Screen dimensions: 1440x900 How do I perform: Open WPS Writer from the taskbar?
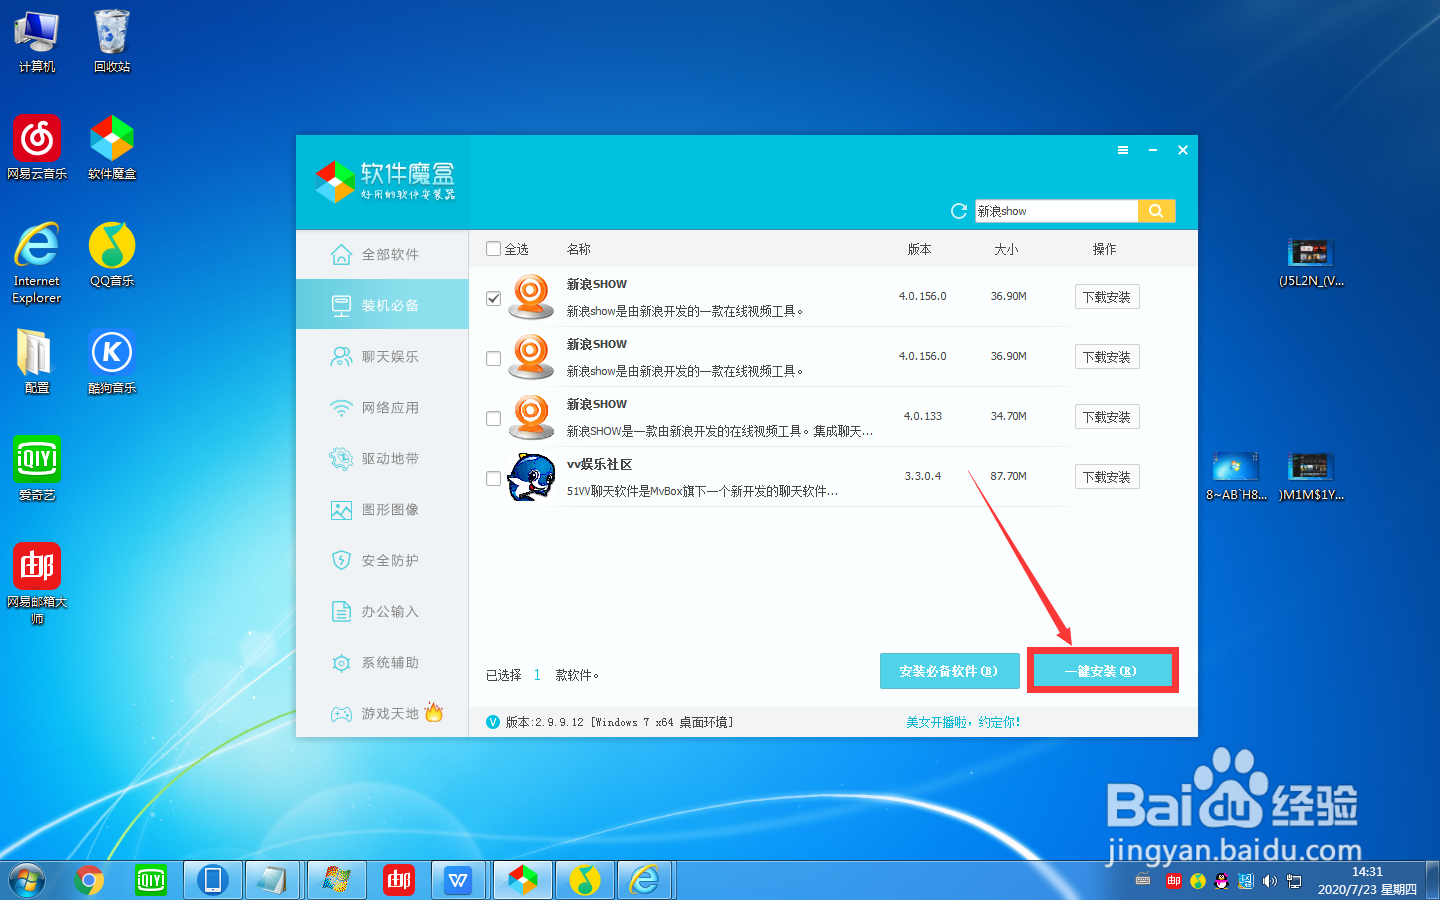pyautogui.click(x=459, y=880)
